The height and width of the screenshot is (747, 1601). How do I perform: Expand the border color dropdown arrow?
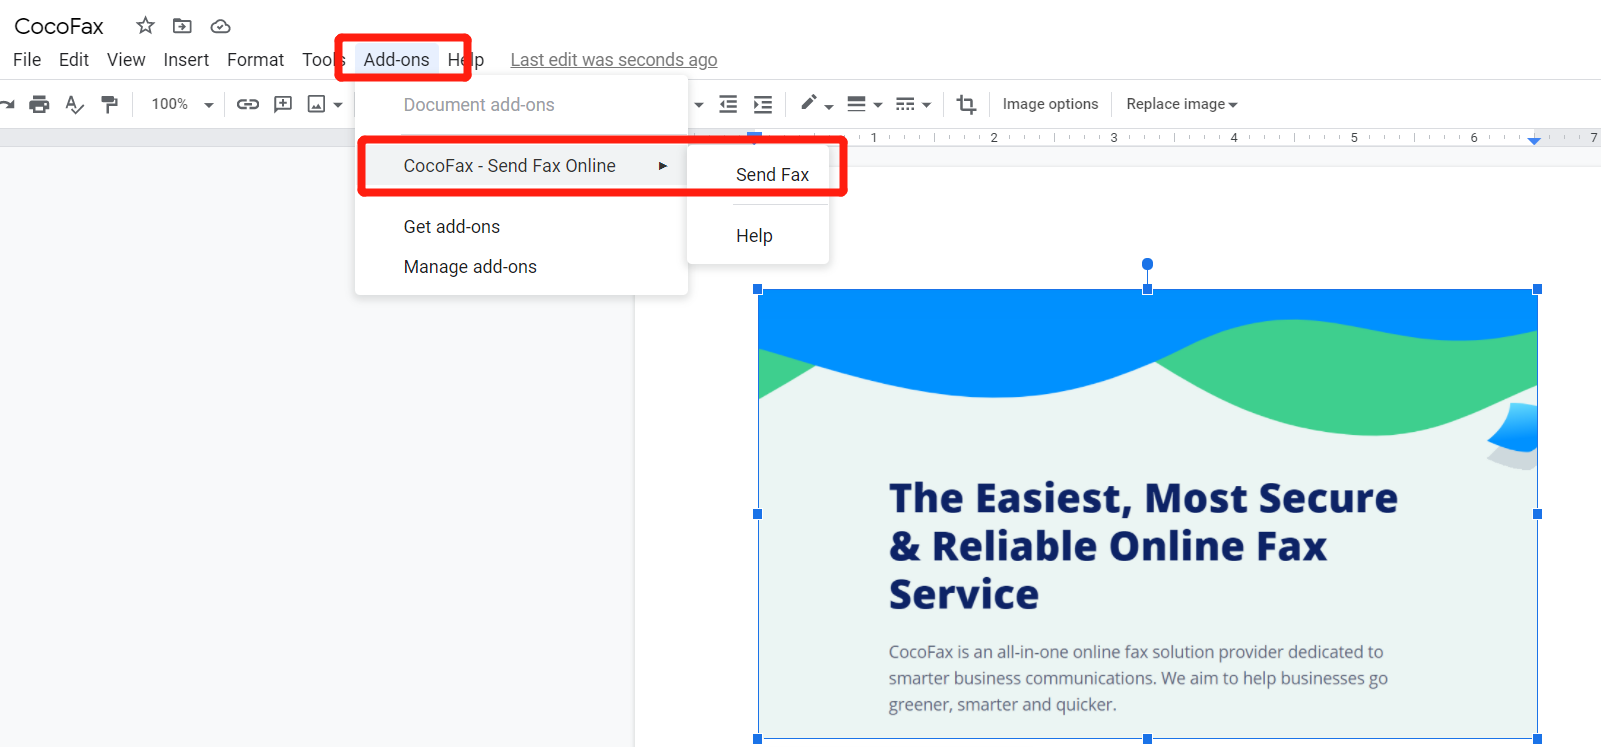click(829, 106)
